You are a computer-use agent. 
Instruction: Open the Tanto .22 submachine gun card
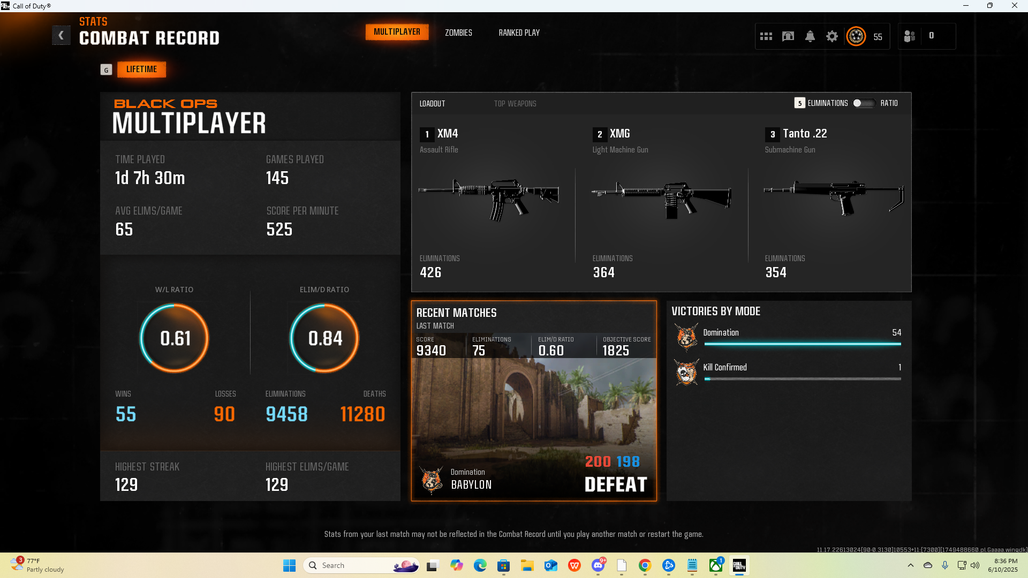833,204
